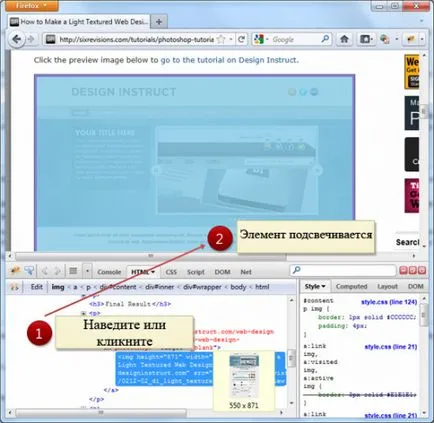Viewport: 434px width, 423px height.
Task: Click the search magnifier in Google box
Action: tap(325, 39)
